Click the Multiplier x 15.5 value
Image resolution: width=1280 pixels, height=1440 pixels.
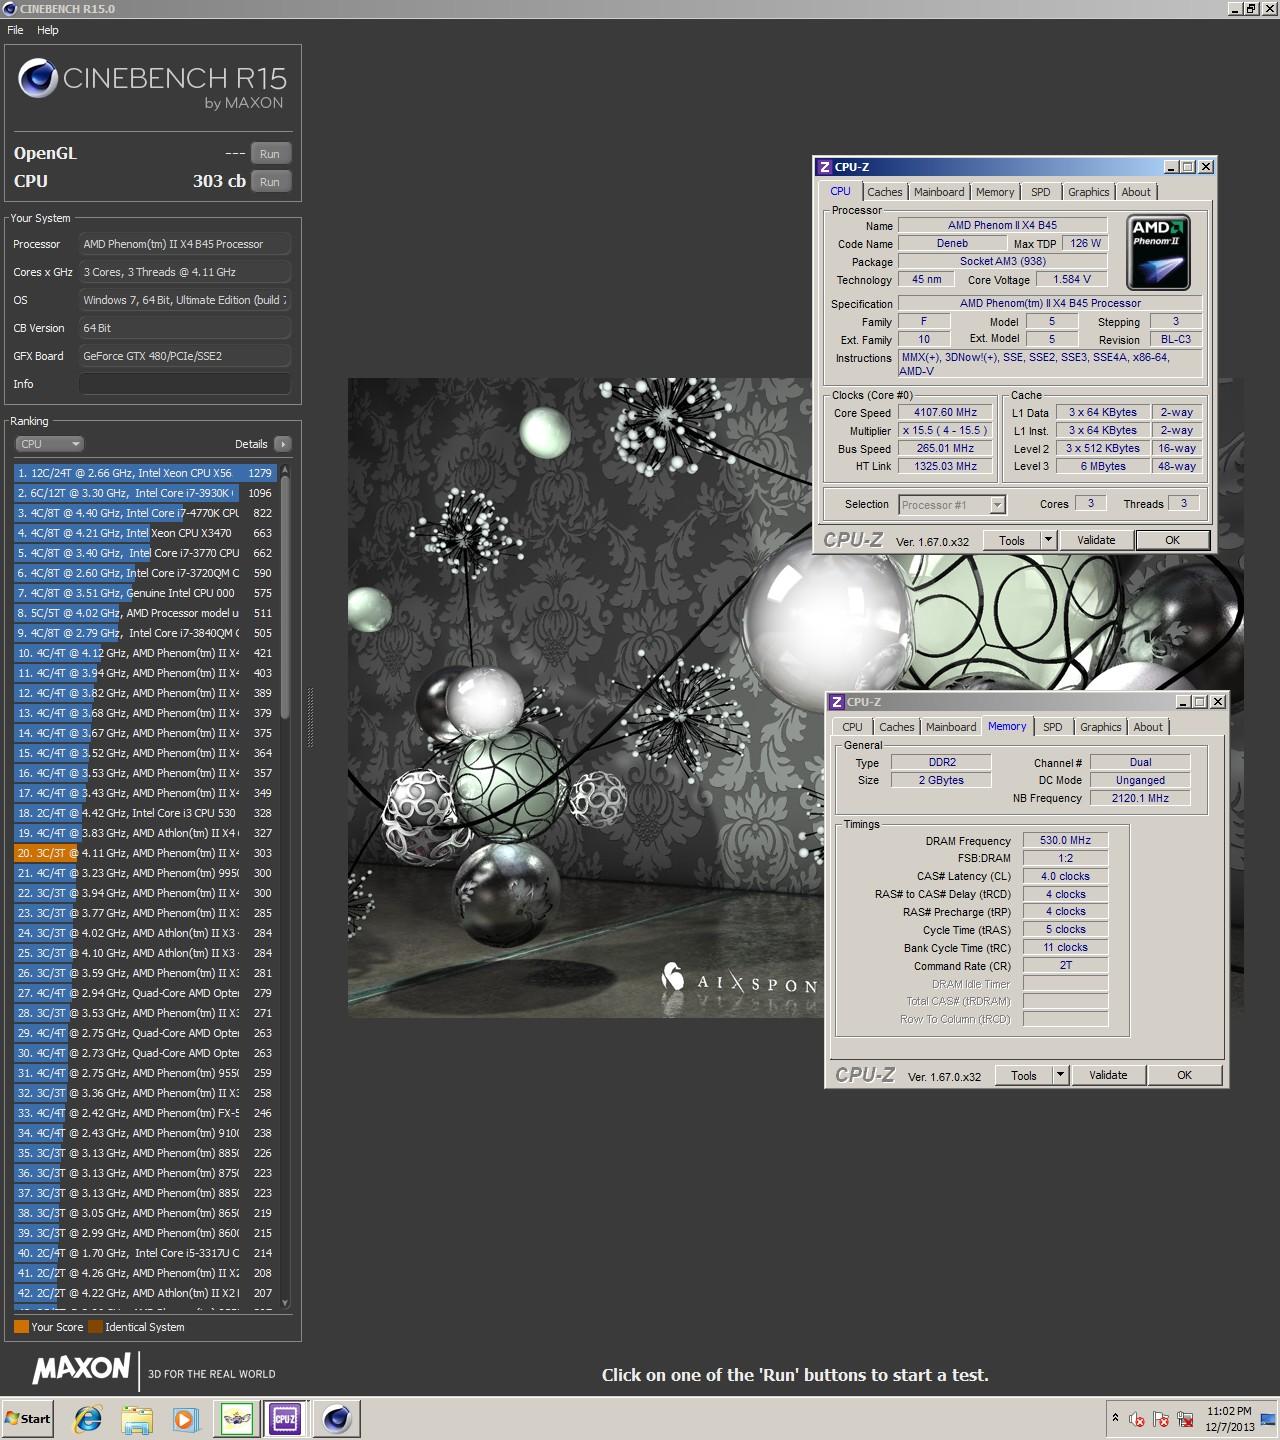tap(945, 430)
